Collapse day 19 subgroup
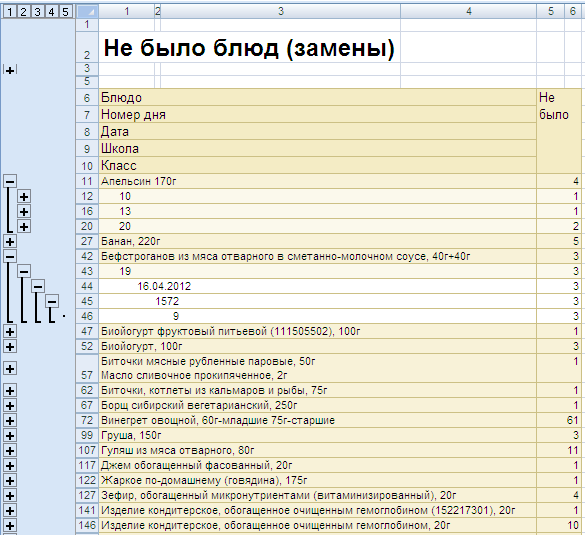Screen dimensions: 585x535 tap(24, 272)
